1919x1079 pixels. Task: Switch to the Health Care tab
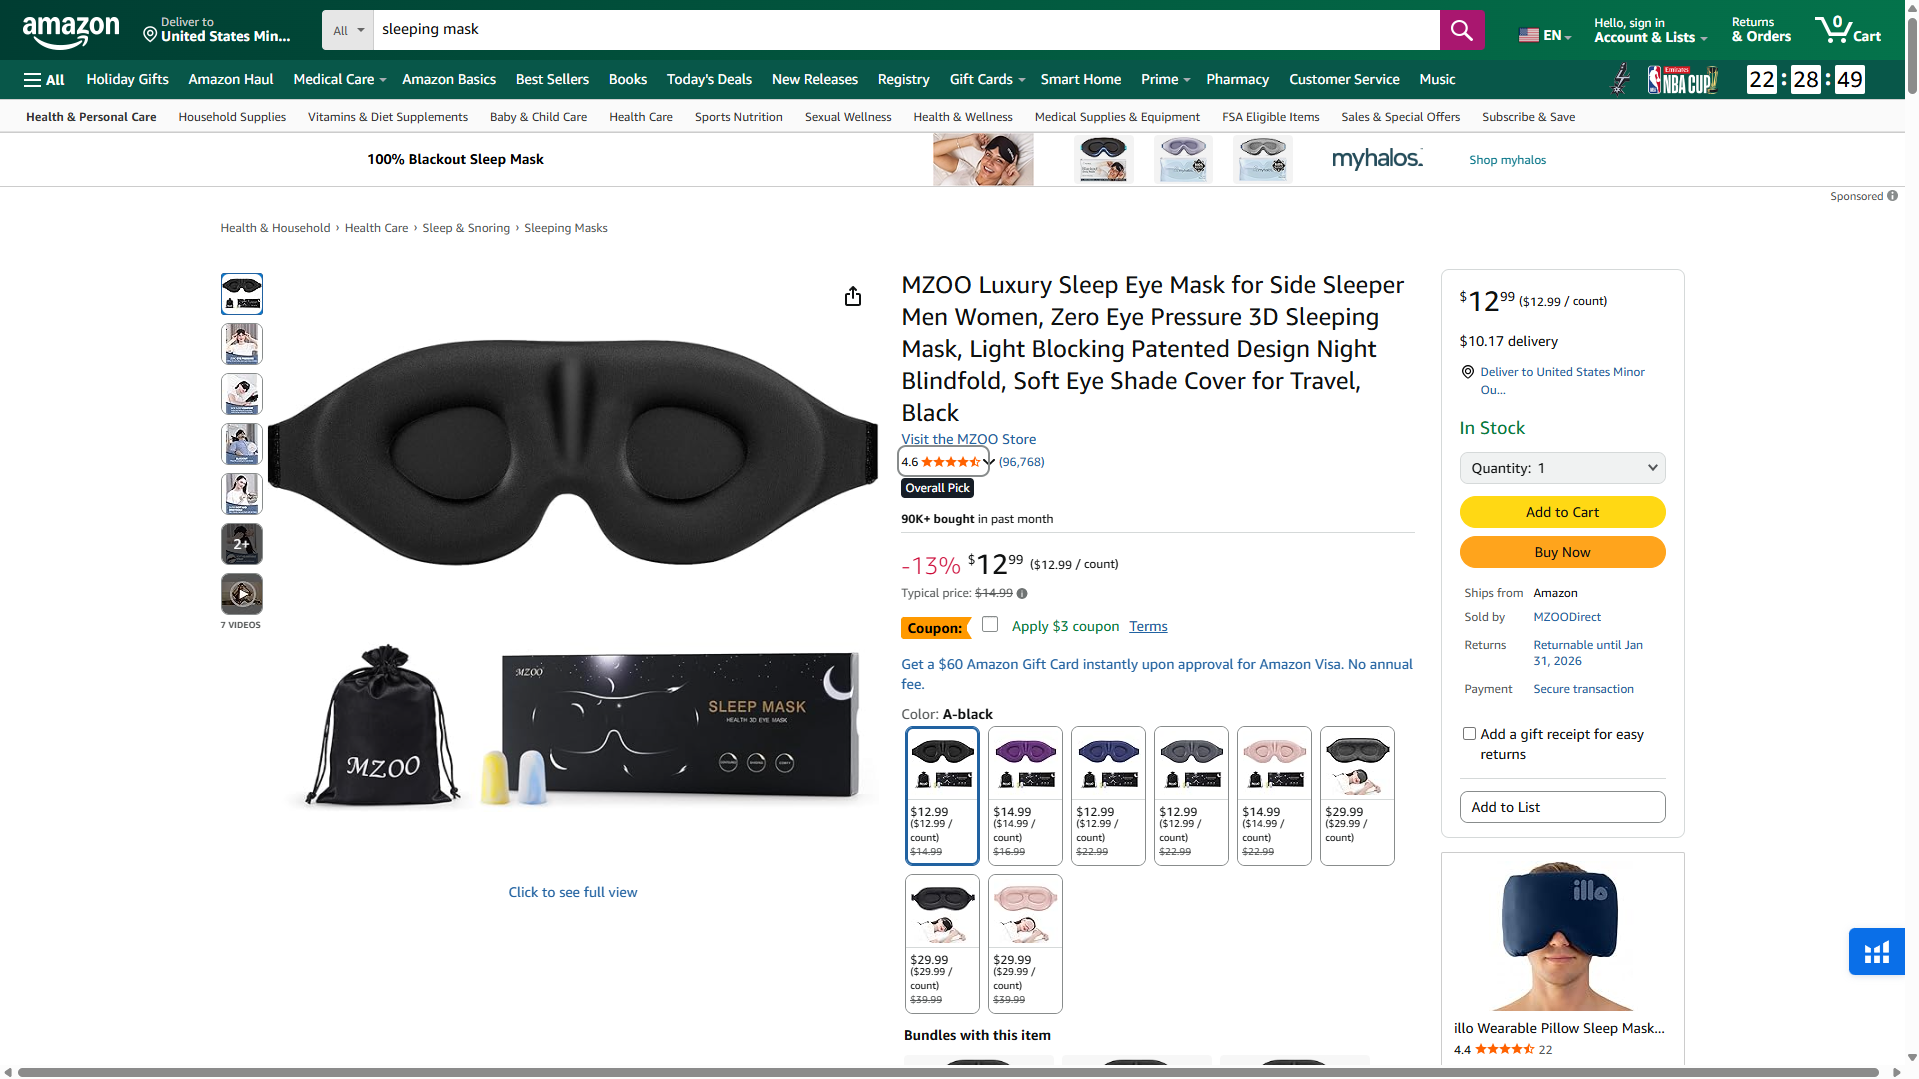640,117
